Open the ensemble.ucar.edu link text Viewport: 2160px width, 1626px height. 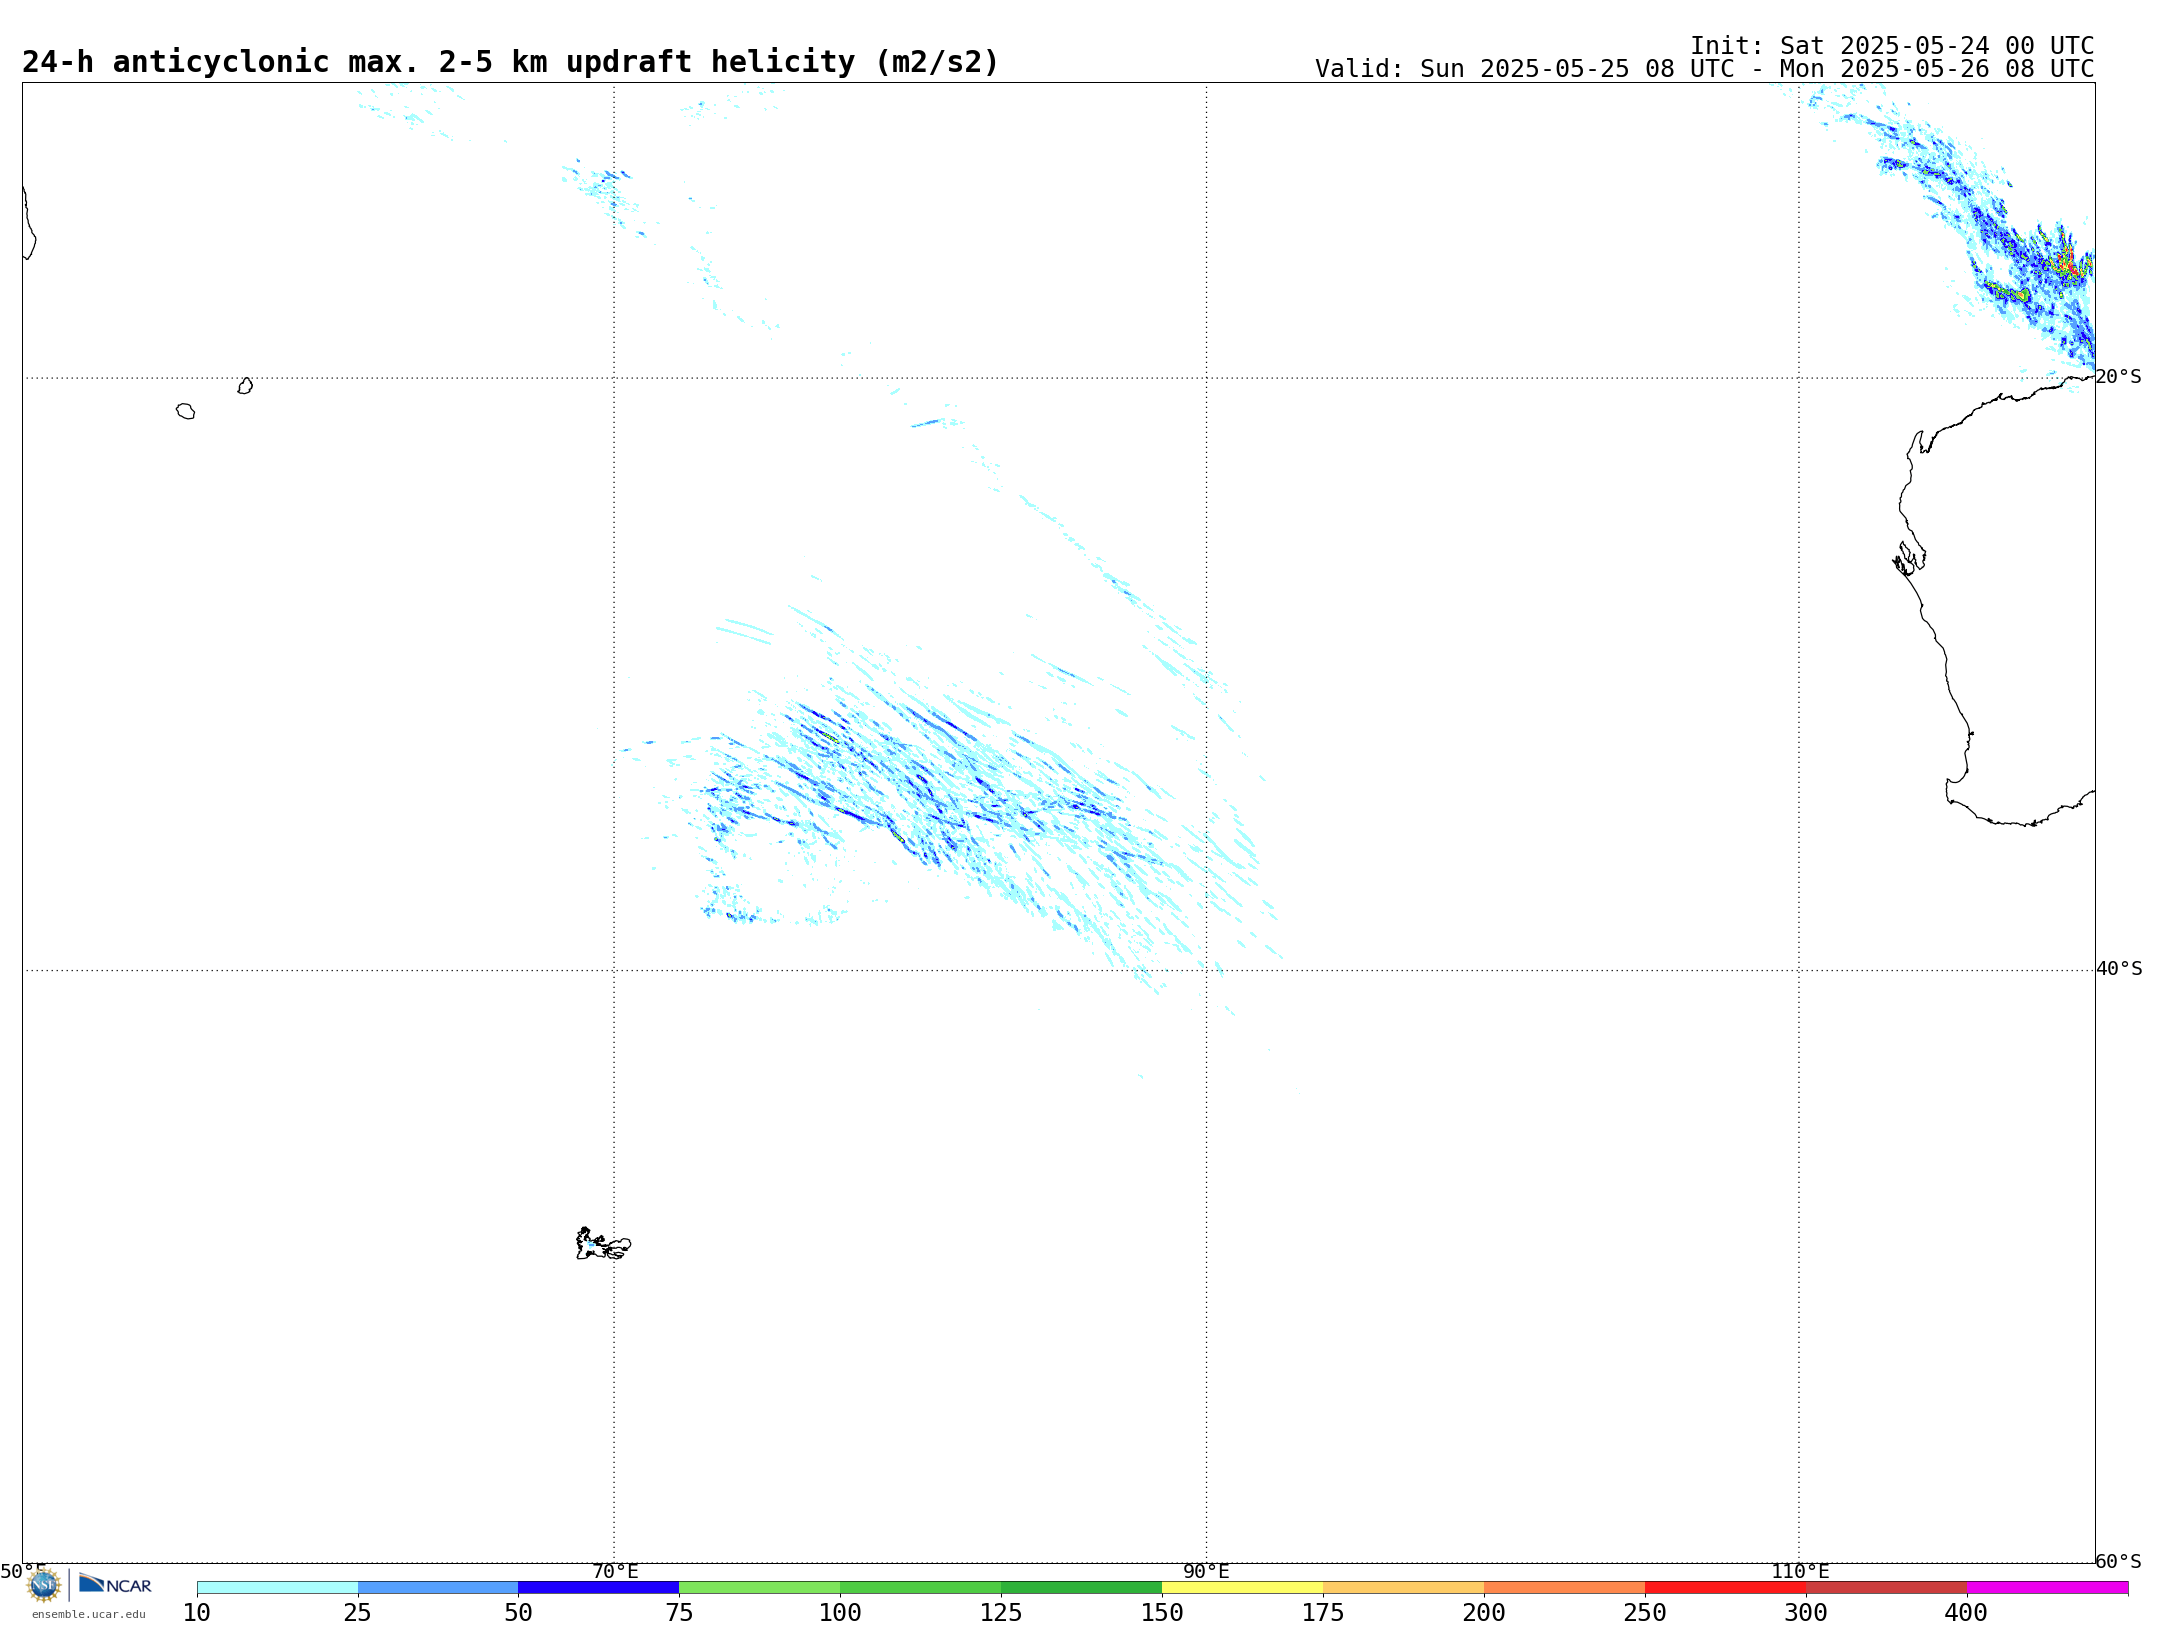coord(88,1614)
